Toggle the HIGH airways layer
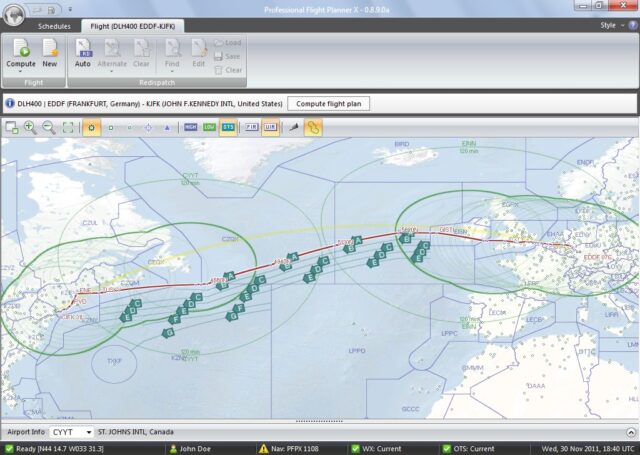The width and height of the screenshot is (640, 455). [191, 127]
